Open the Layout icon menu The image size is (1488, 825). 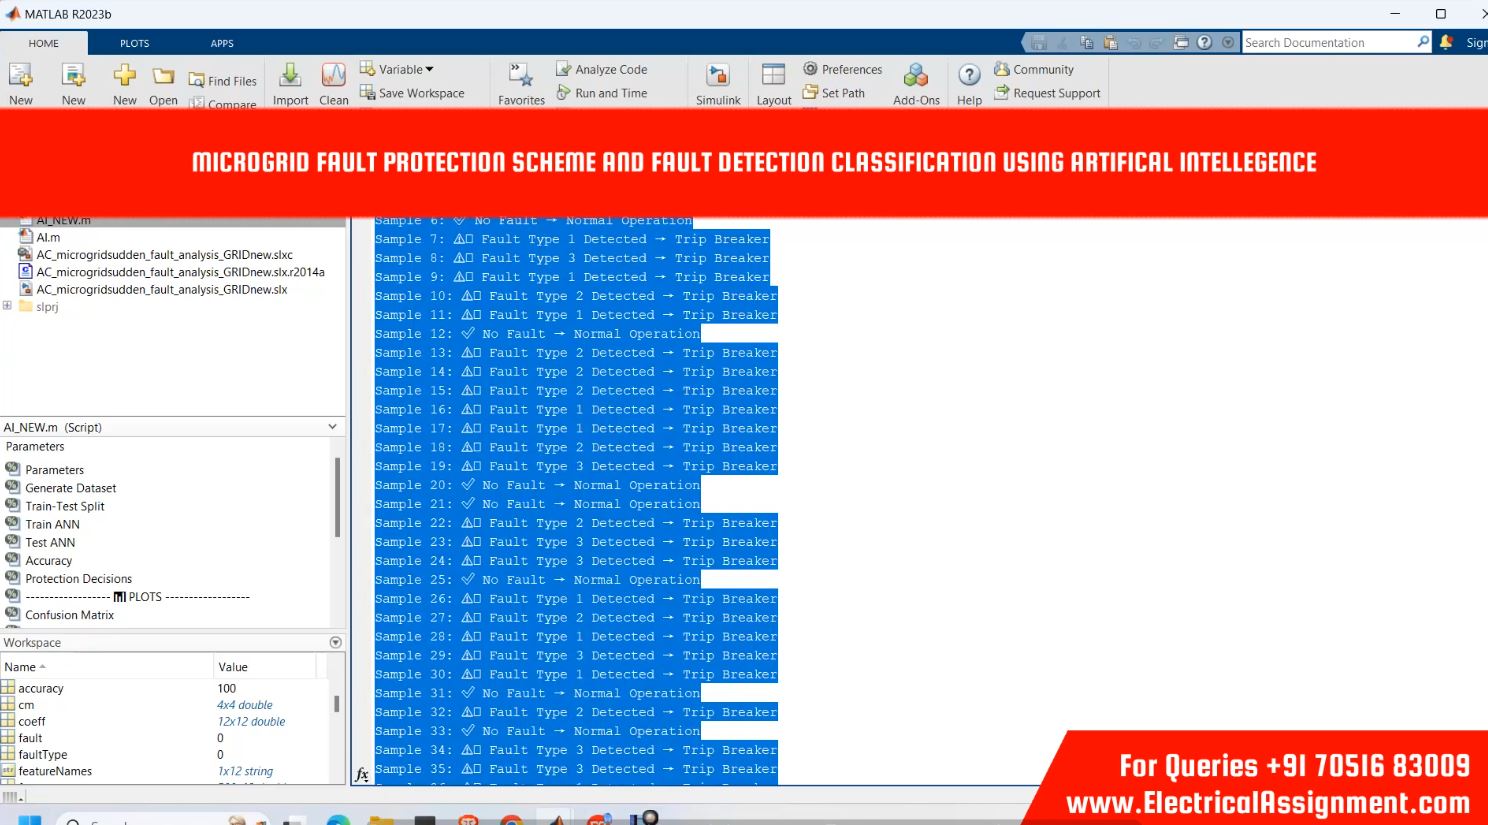click(x=773, y=76)
